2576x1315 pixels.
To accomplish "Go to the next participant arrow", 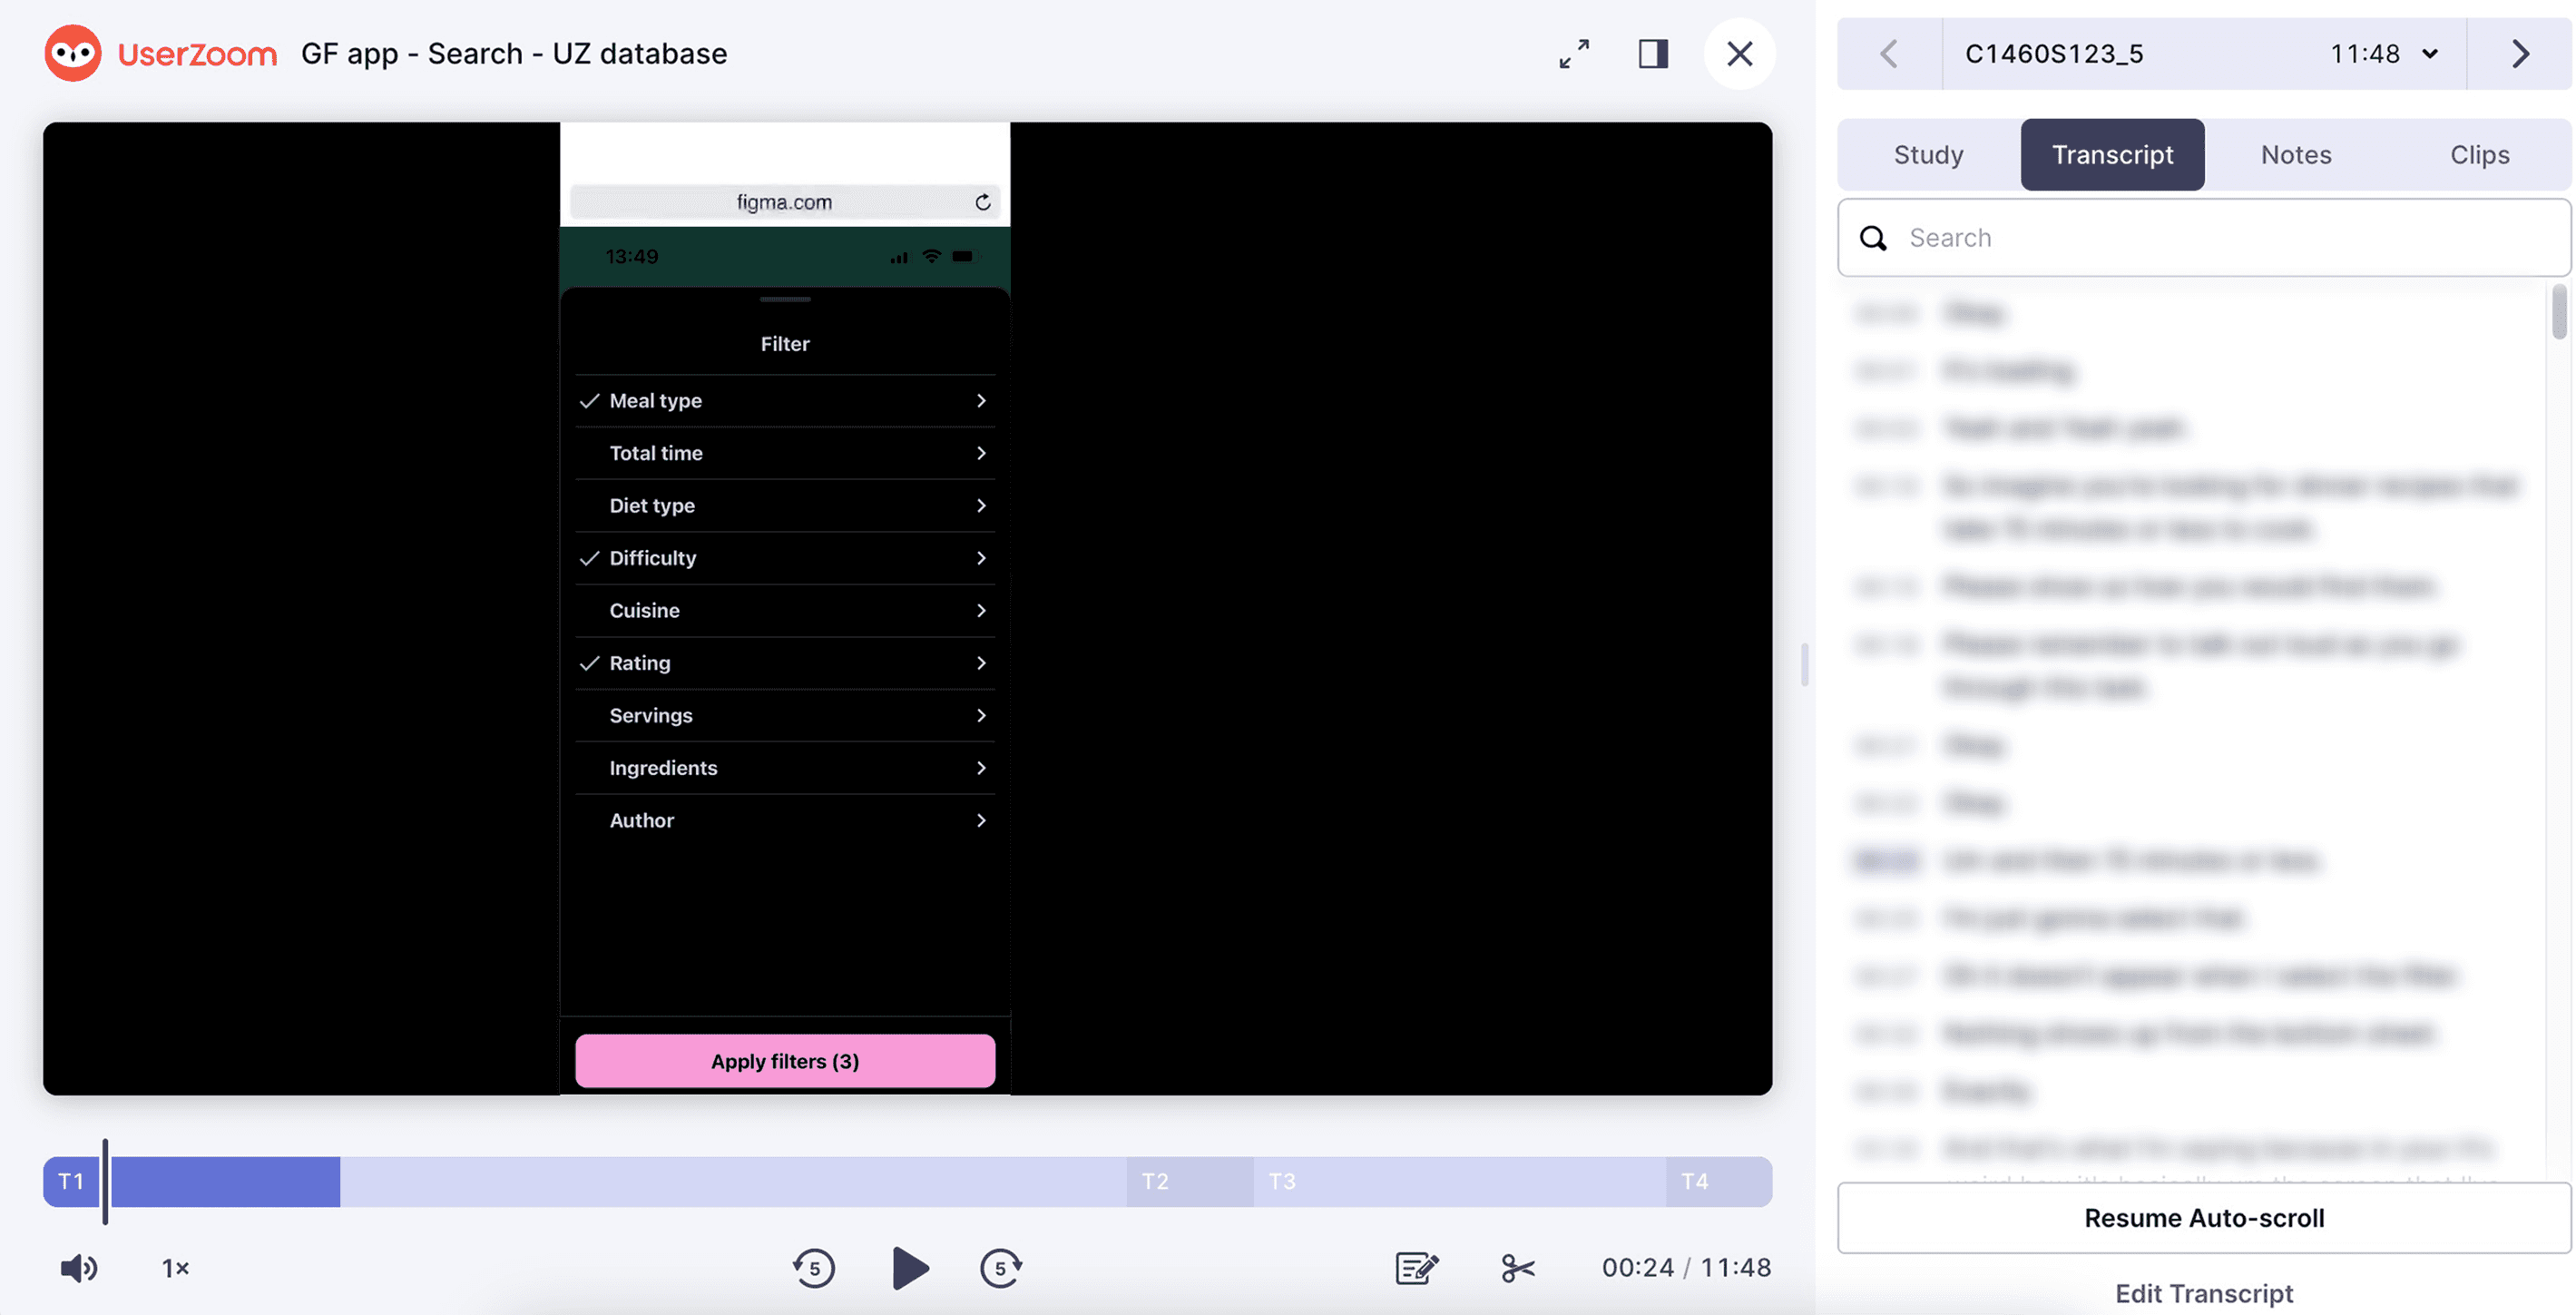I will pos(2519,54).
